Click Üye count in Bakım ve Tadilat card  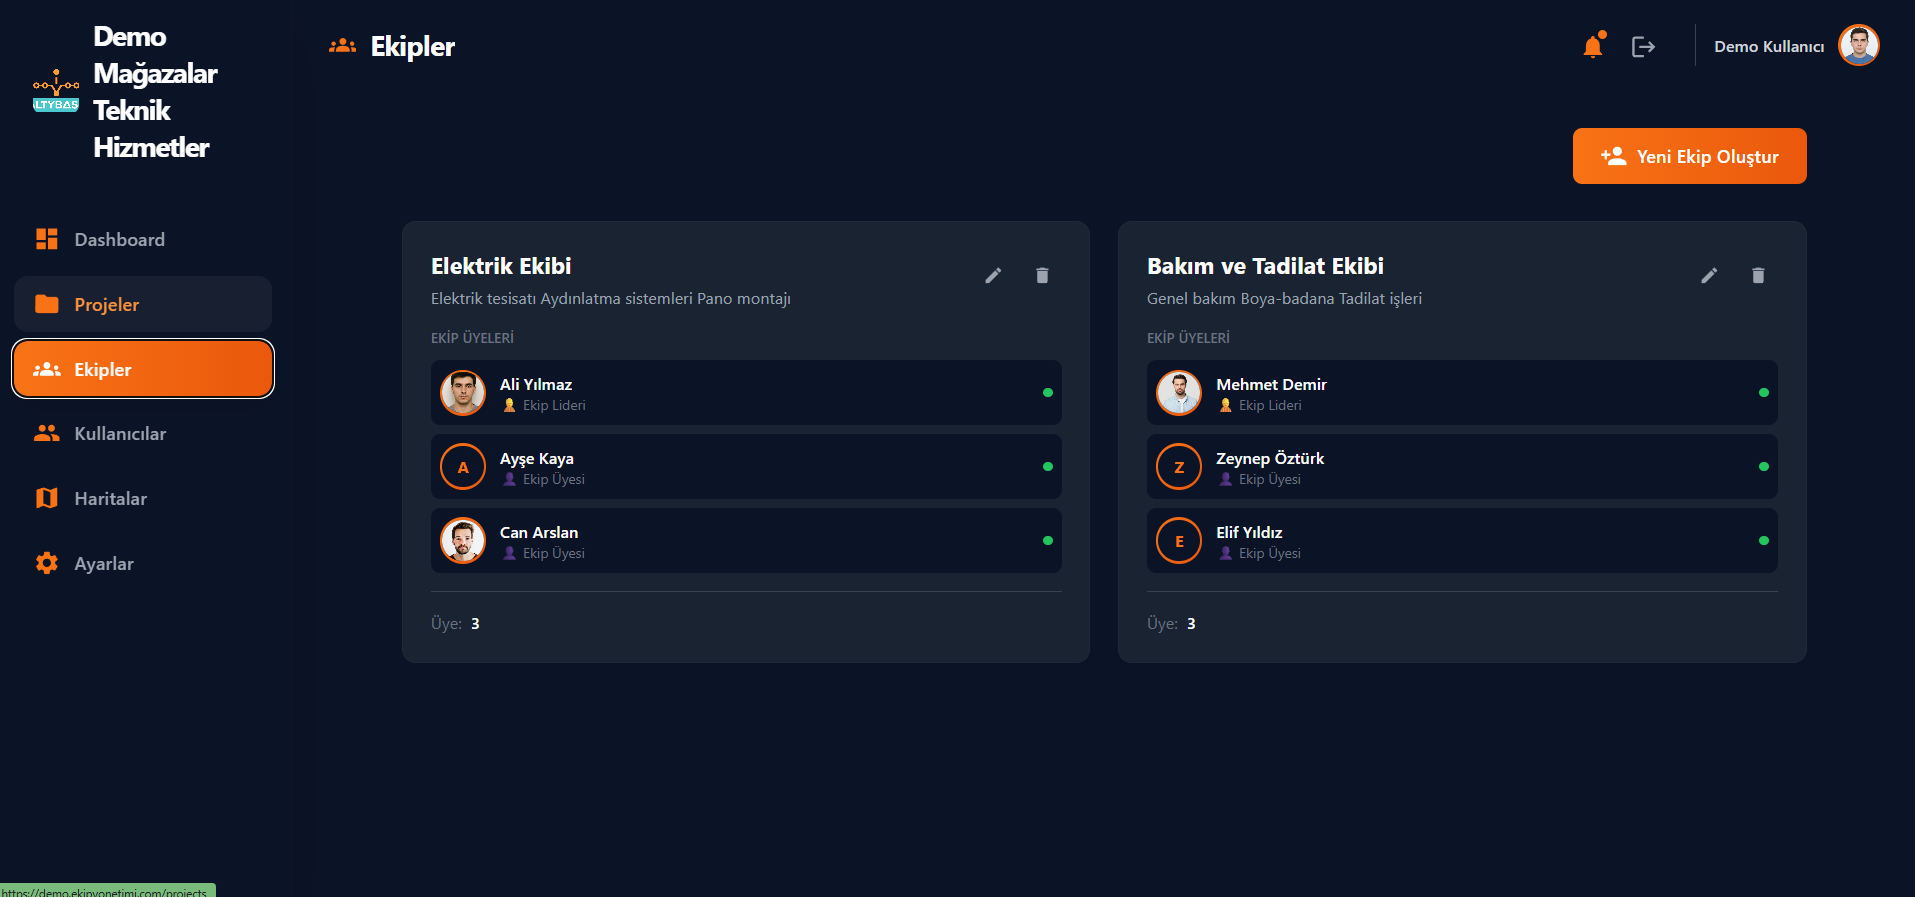click(1171, 623)
